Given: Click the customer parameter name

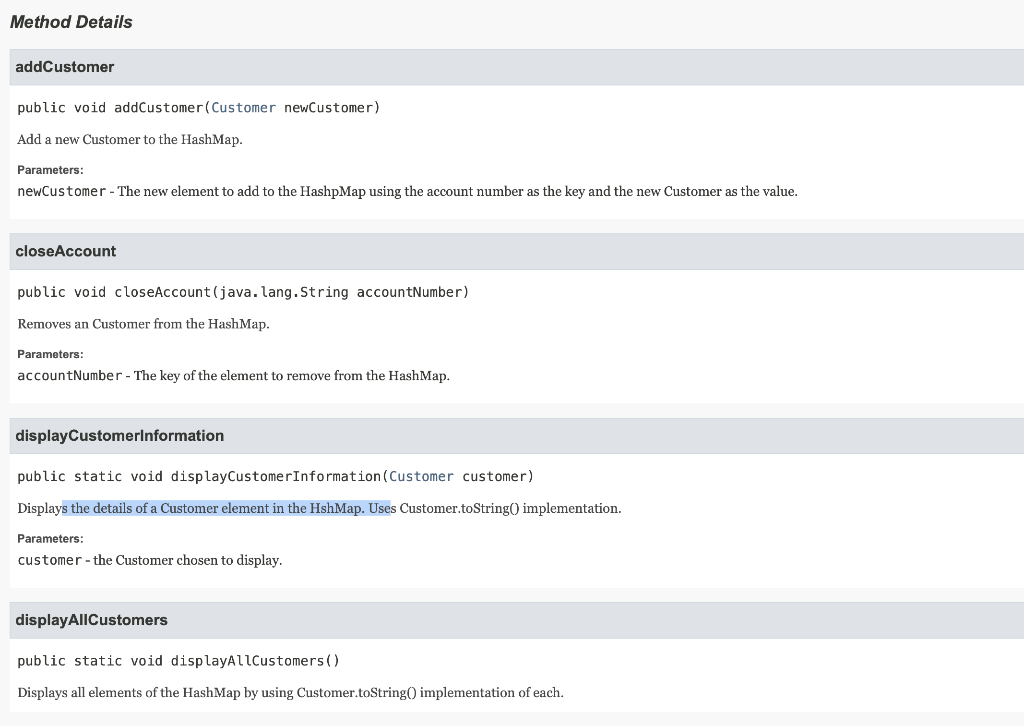Looking at the screenshot, I should pos(49,559).
